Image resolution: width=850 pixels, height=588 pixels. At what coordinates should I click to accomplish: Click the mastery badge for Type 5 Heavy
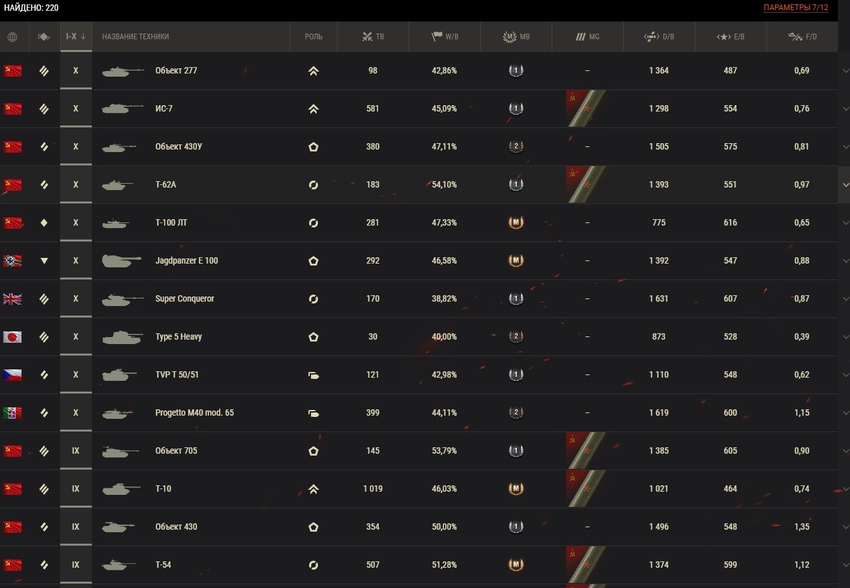point(516,337)
